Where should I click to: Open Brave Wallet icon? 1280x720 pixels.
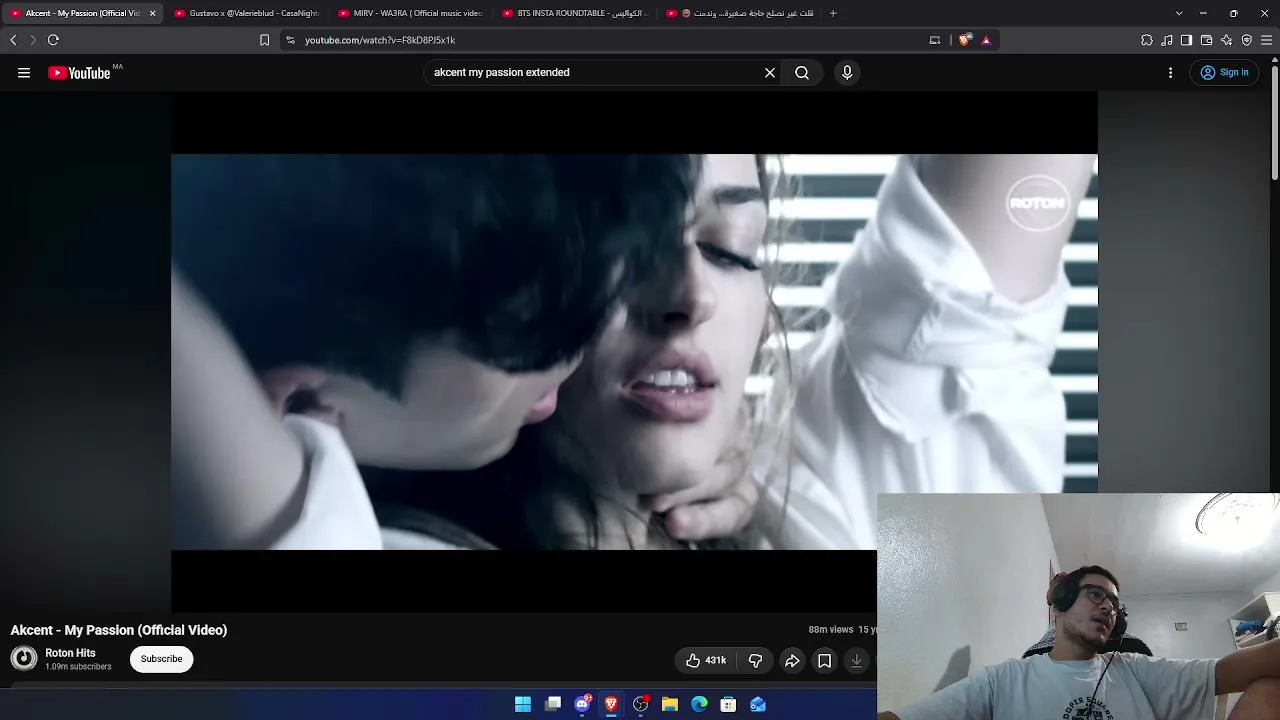click(1207, 40)
